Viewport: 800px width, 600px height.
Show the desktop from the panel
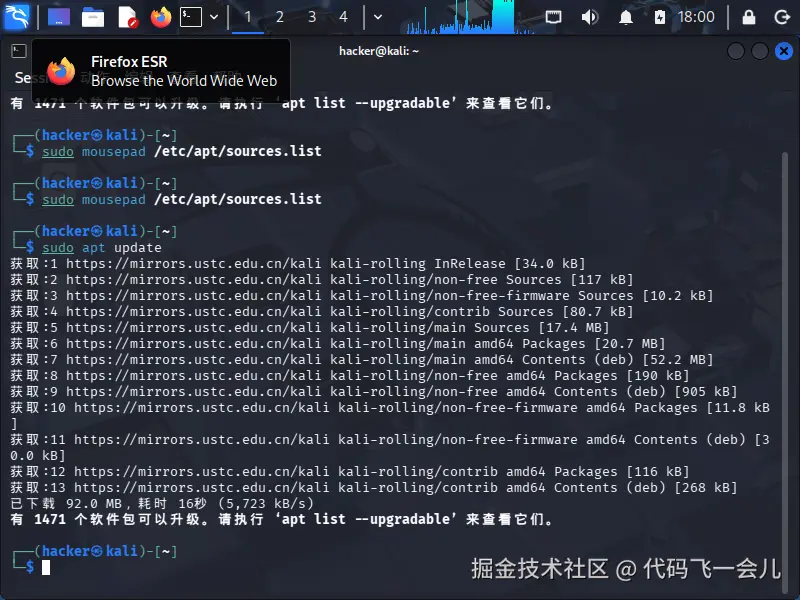(x=59, y=17)
